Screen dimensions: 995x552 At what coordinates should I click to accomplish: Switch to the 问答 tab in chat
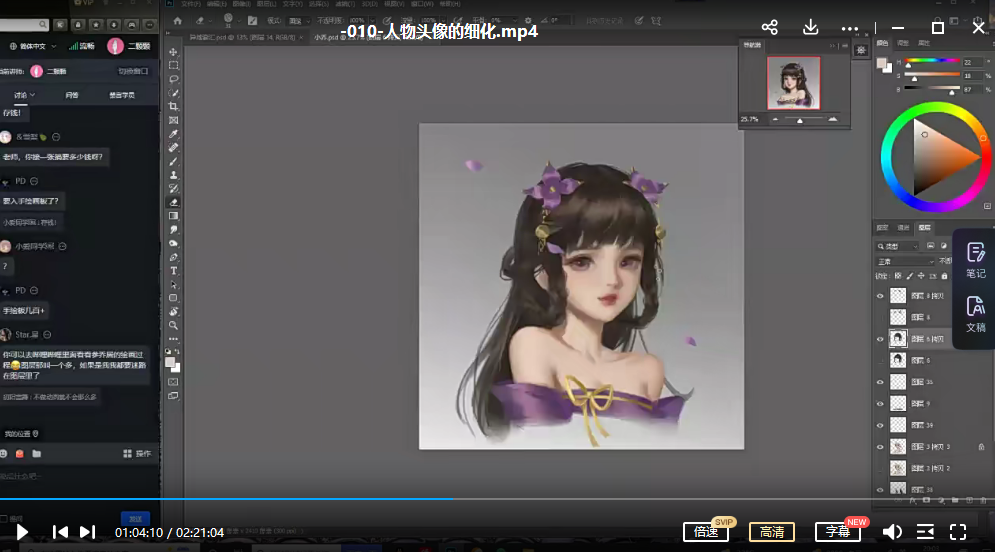point(72,95)
